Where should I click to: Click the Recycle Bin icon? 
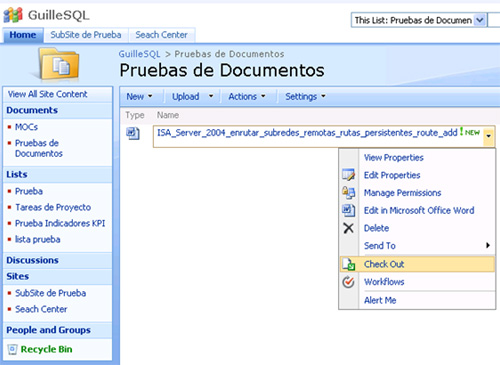pos(12,349)
